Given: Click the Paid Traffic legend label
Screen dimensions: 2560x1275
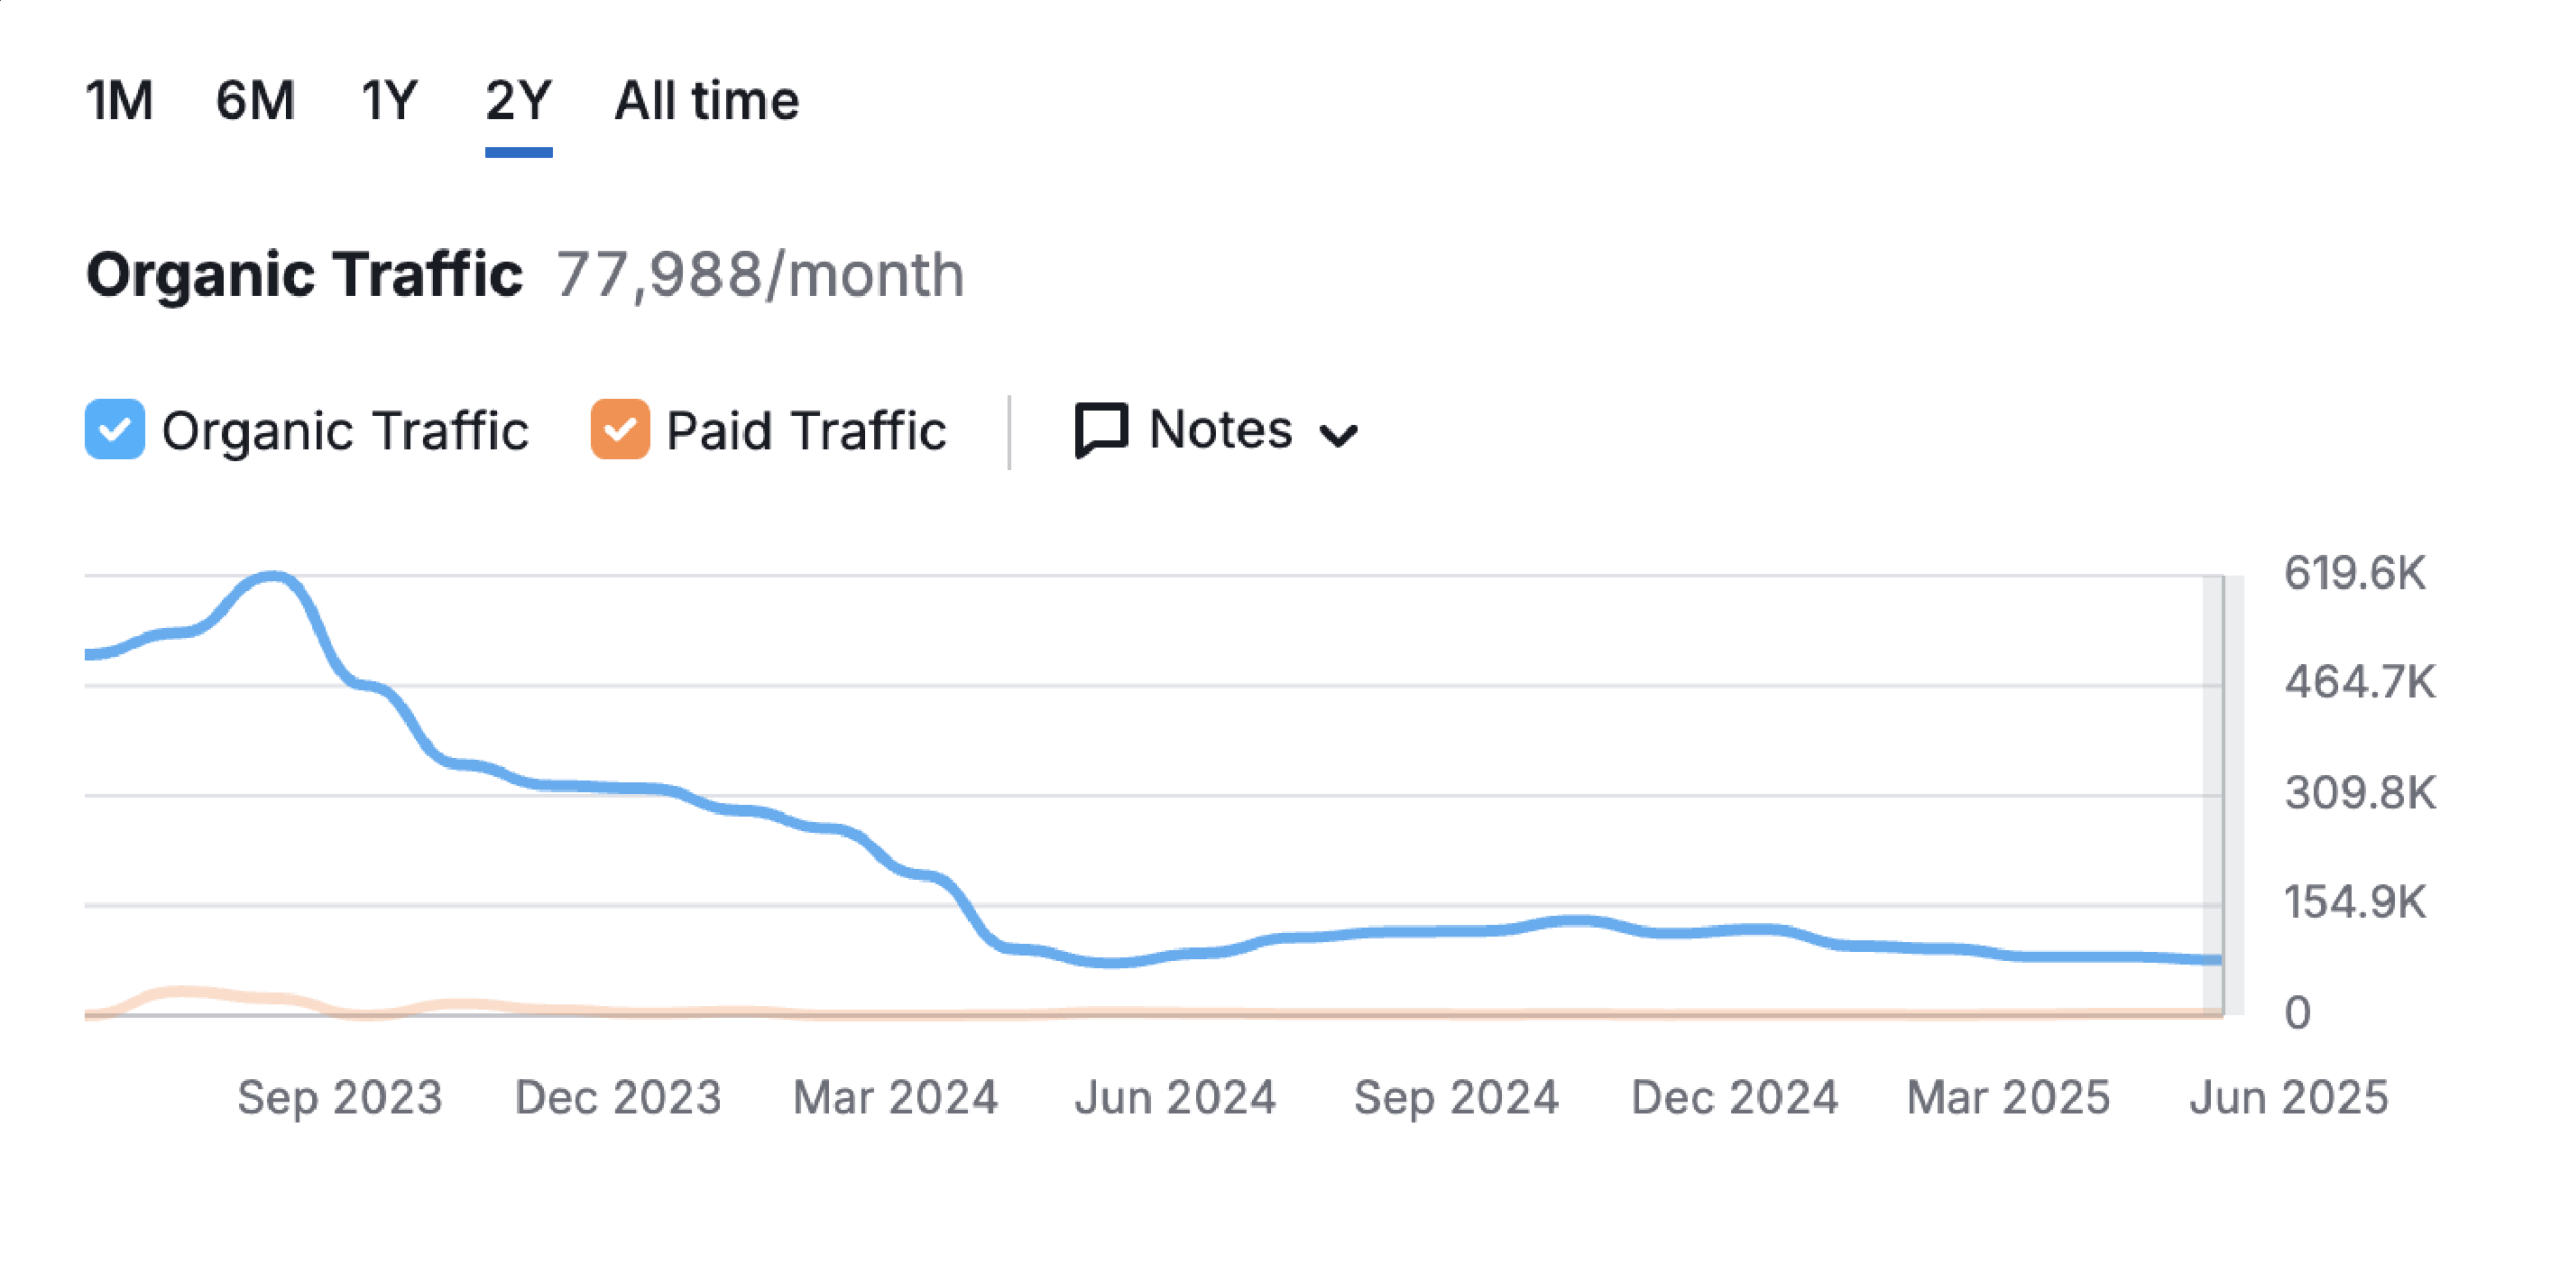Looking at the screenshot, I should click(806, 431).
